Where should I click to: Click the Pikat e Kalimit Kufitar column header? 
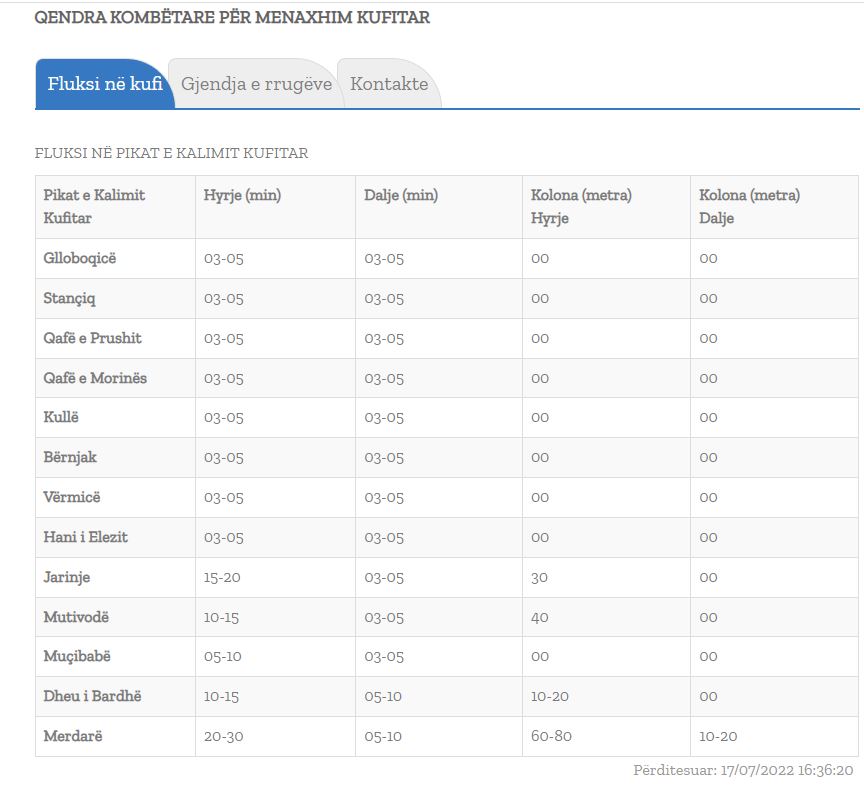point(94,206)
